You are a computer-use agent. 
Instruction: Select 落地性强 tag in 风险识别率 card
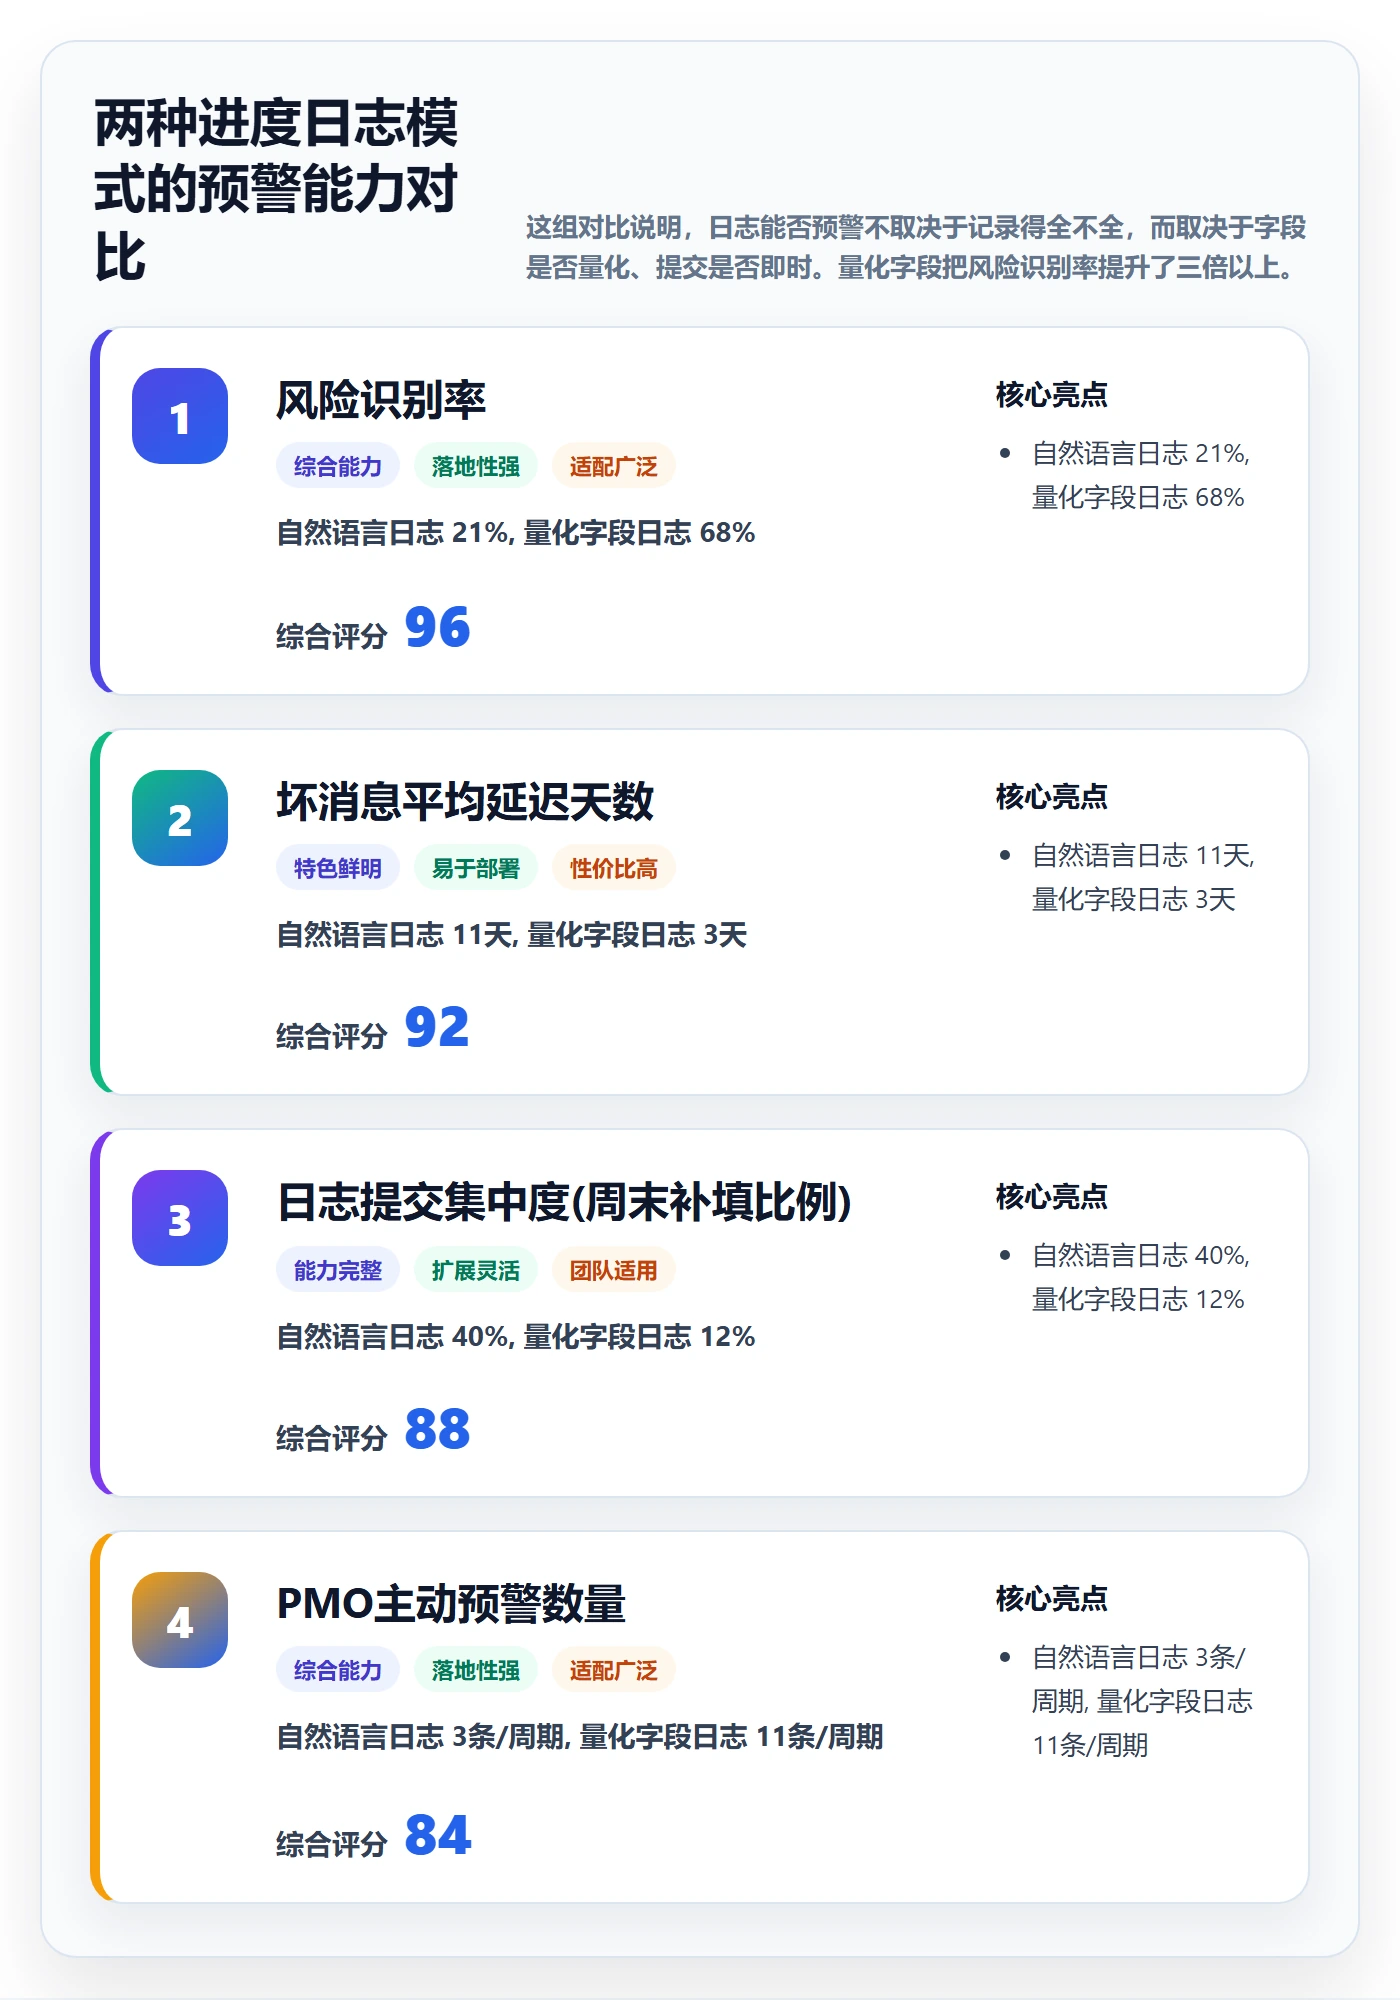point(476,466)
